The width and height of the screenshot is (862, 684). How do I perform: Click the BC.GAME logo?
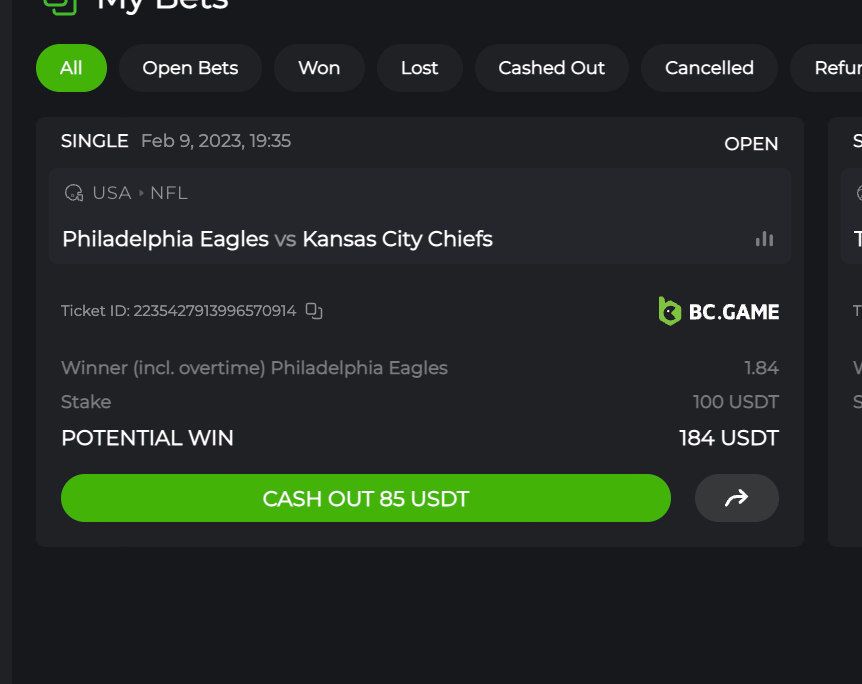[x=718, y=311]
